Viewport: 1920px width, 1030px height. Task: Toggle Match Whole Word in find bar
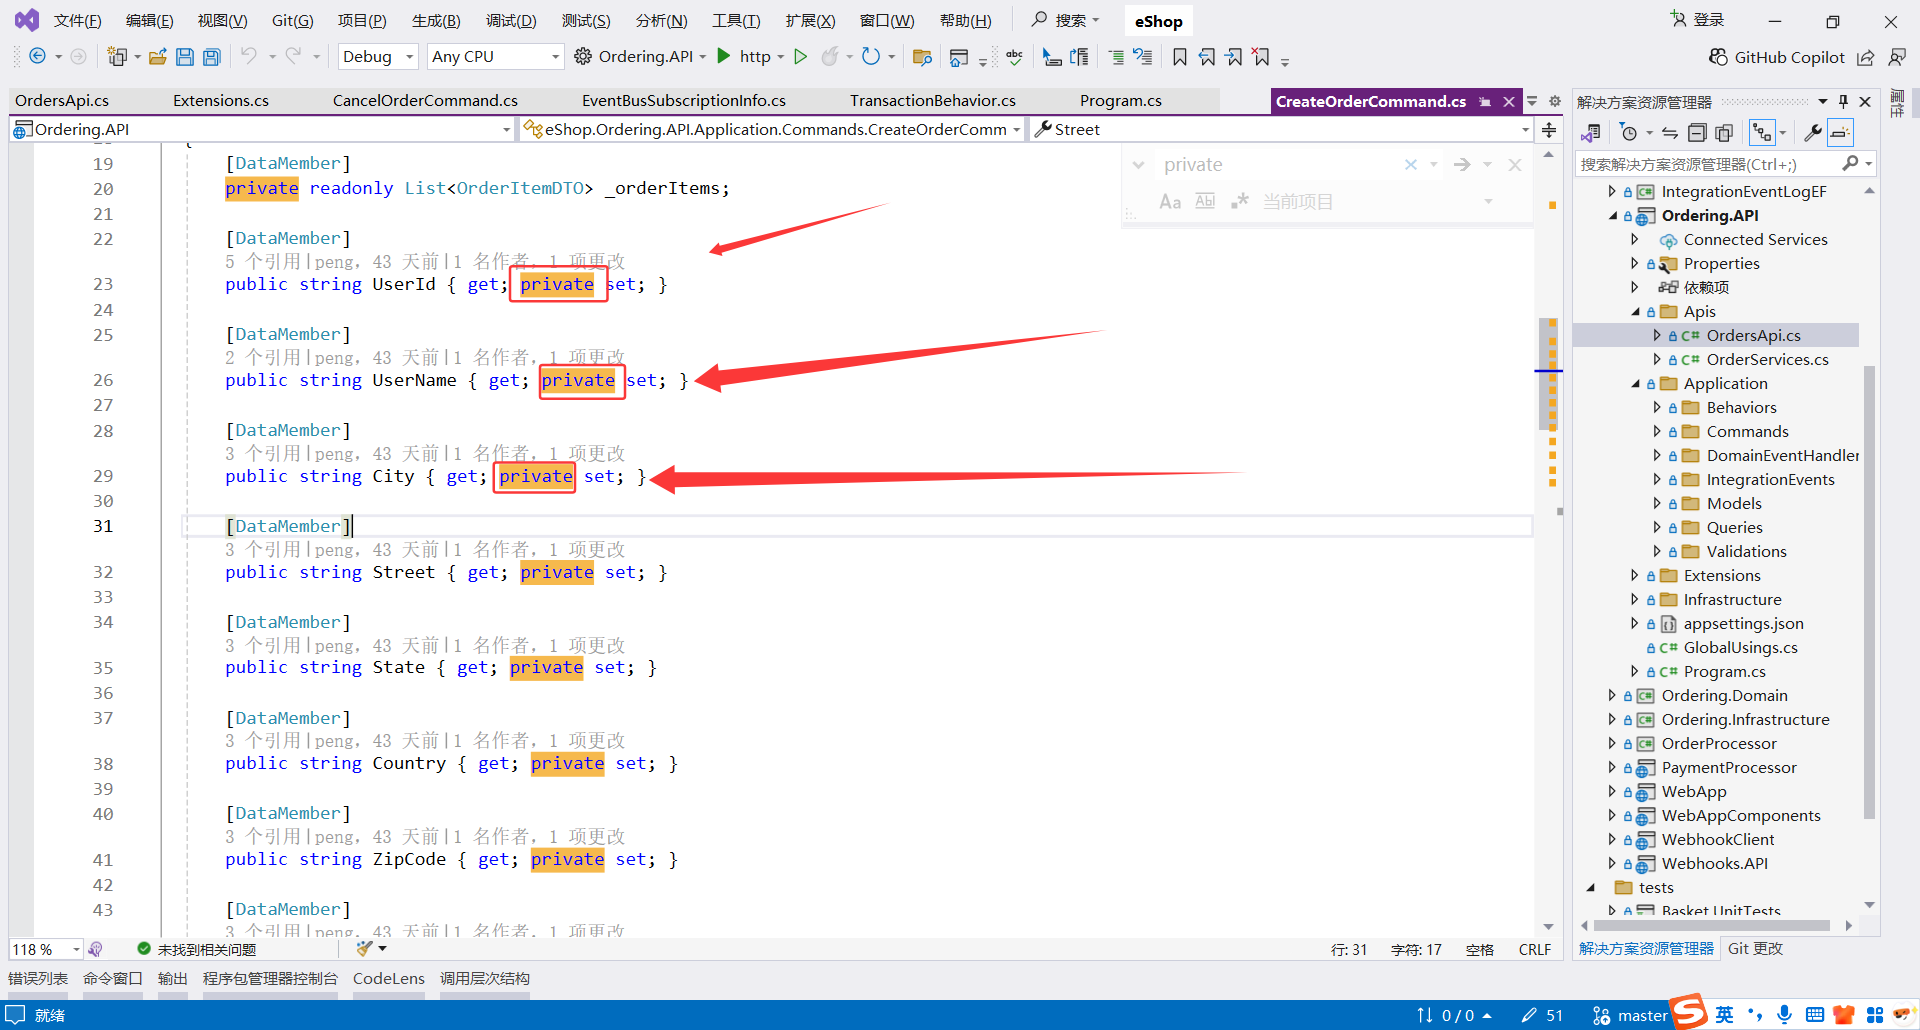click(1205, 201)
